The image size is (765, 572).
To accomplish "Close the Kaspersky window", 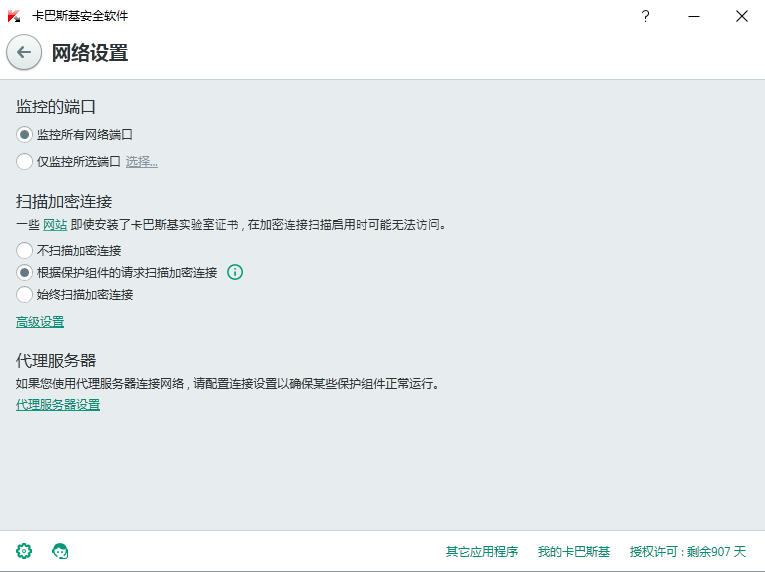I will pyautogui.click(x=742, y=16).
